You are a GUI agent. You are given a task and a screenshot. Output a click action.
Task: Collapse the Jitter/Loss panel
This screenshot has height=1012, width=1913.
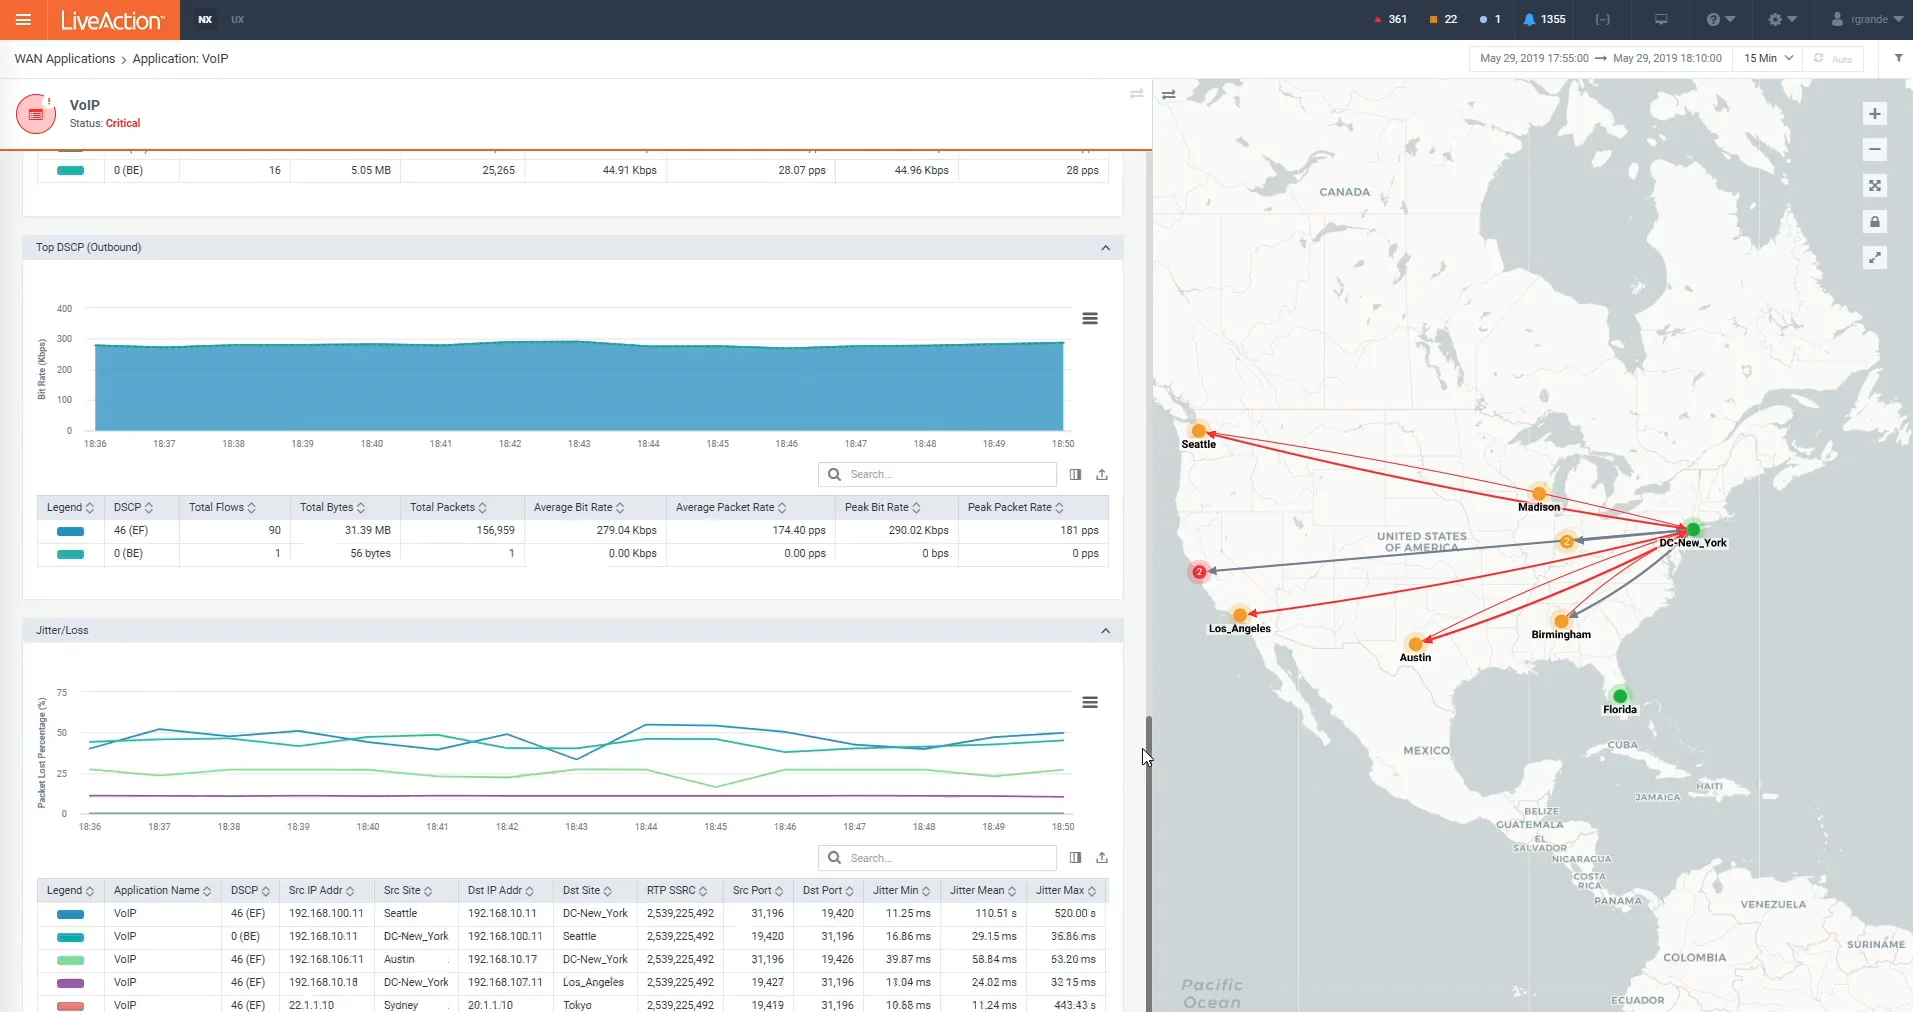coord(1105,631)
